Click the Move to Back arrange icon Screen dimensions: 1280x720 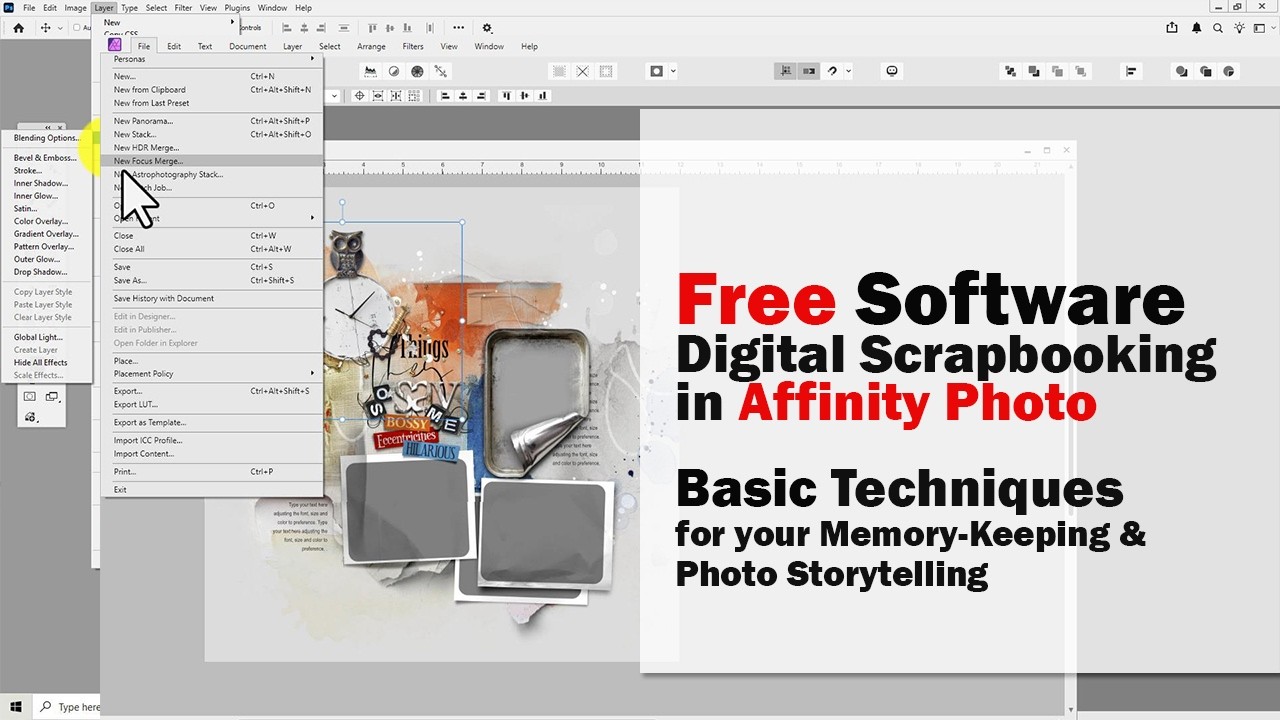point(1010,71)
